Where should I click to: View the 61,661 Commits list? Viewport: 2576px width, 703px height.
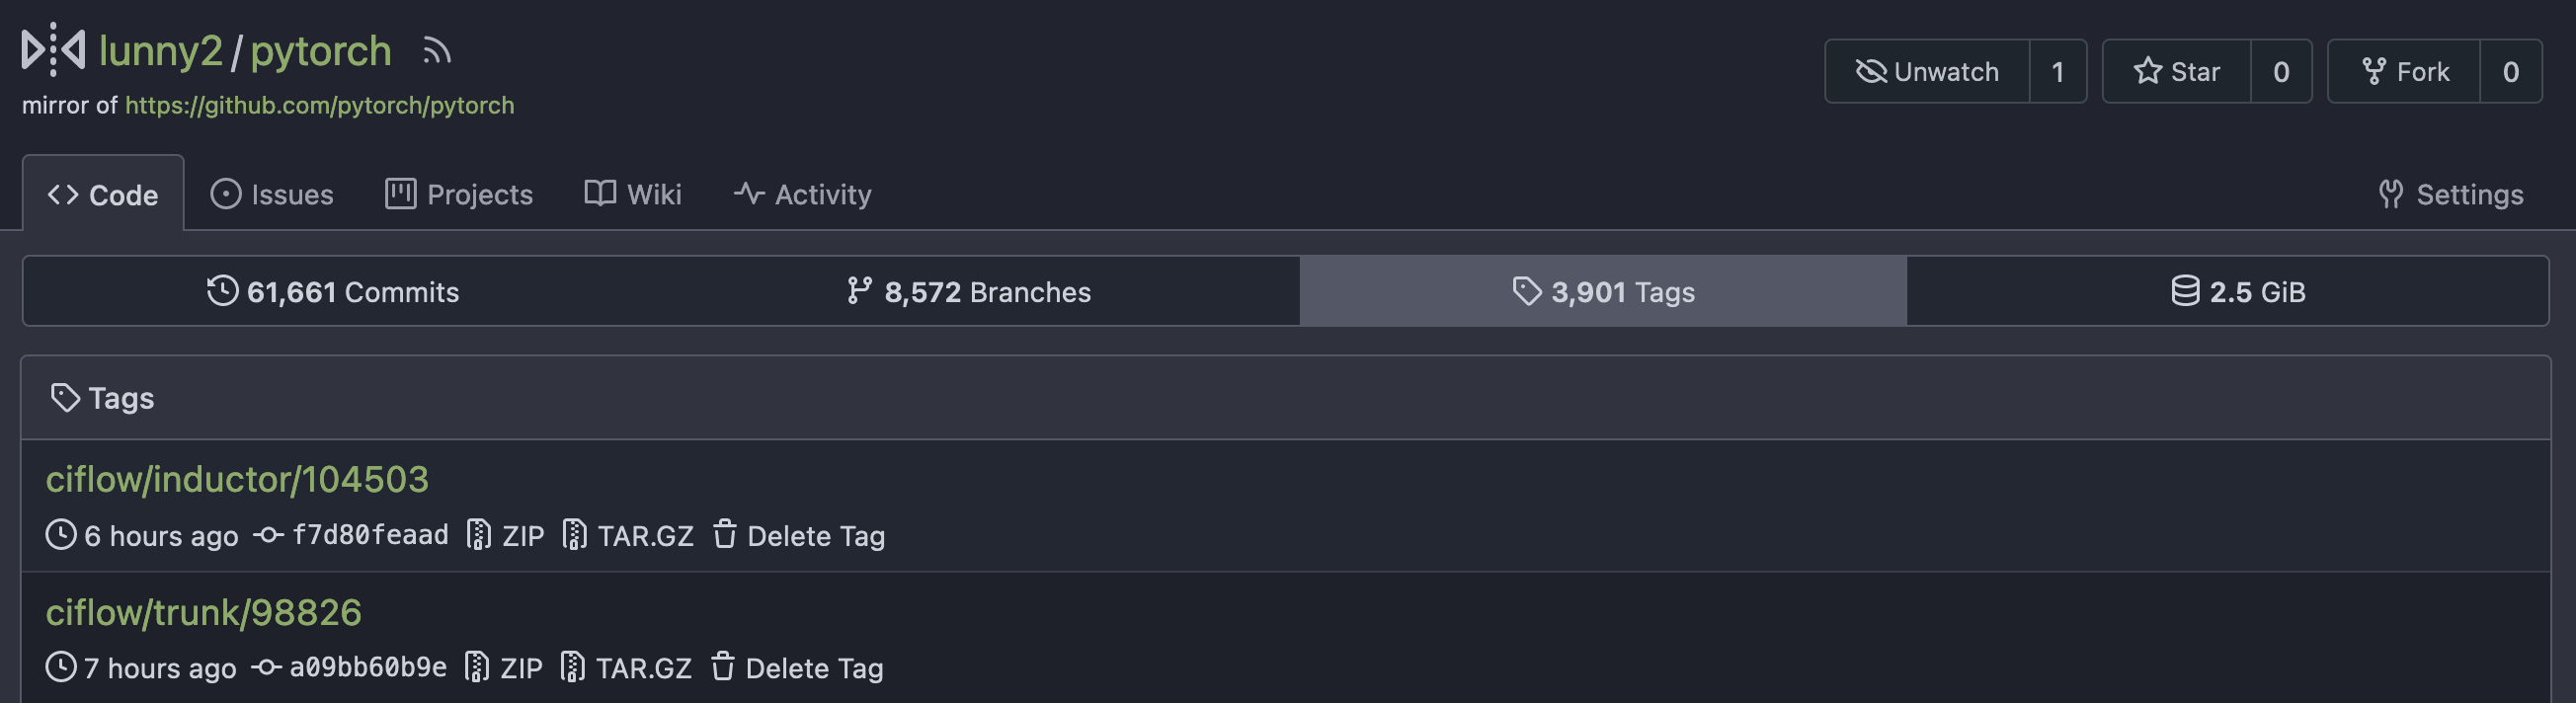[x=333, y=292]
